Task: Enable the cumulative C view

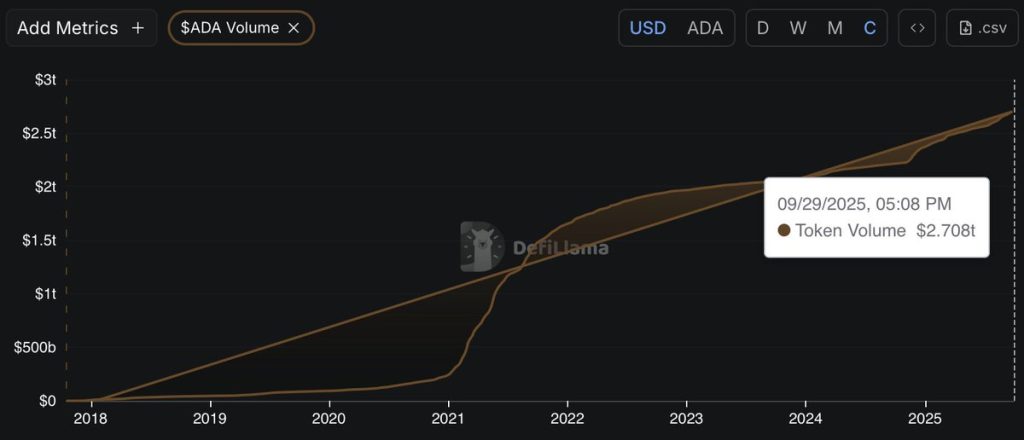Action: [870, 28]
